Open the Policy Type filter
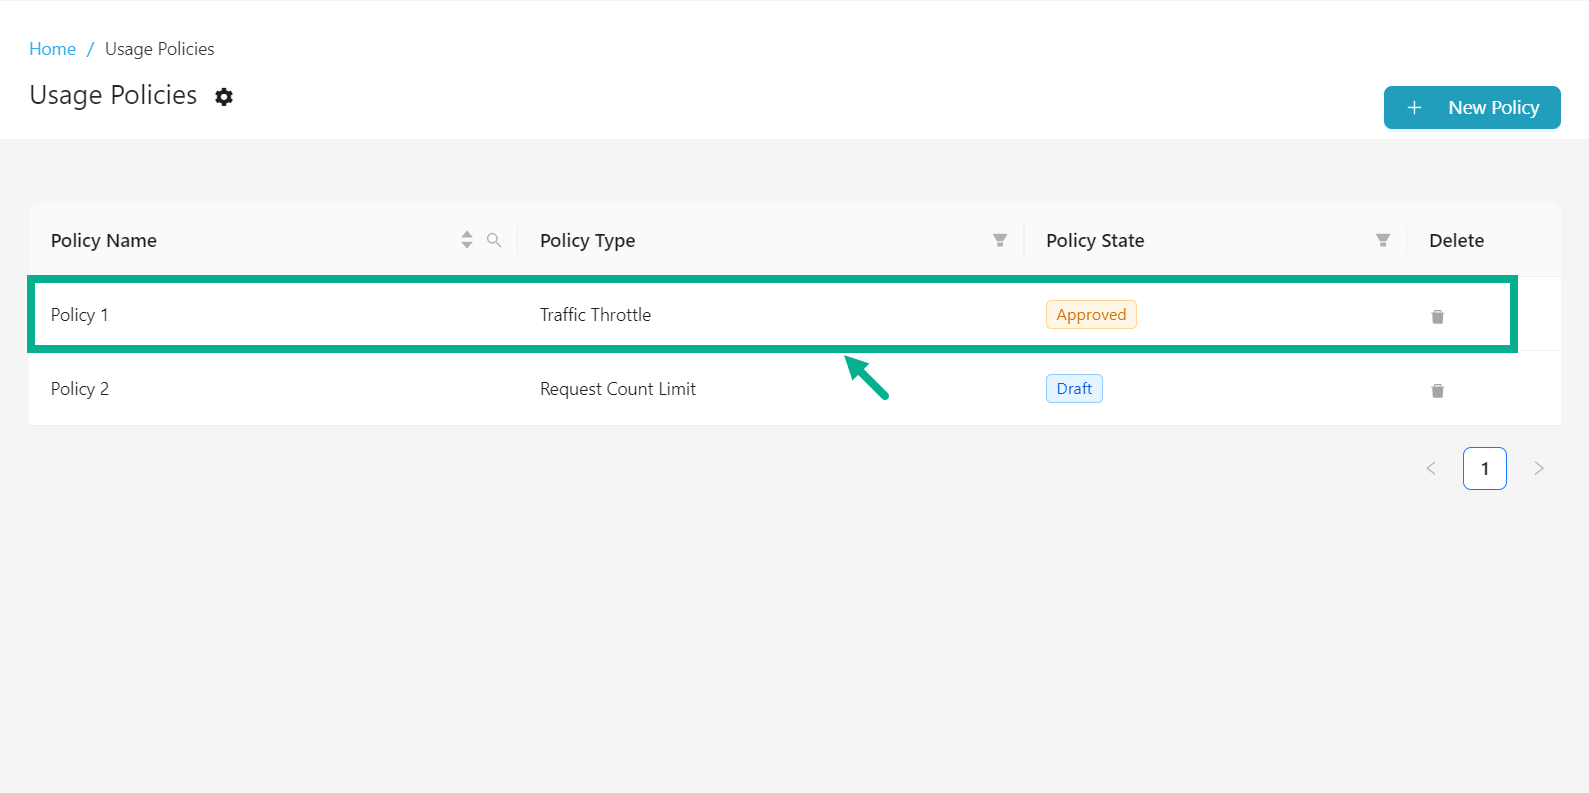The height and width of the screenshot is (793, 1589). click(x=999, y=240)
